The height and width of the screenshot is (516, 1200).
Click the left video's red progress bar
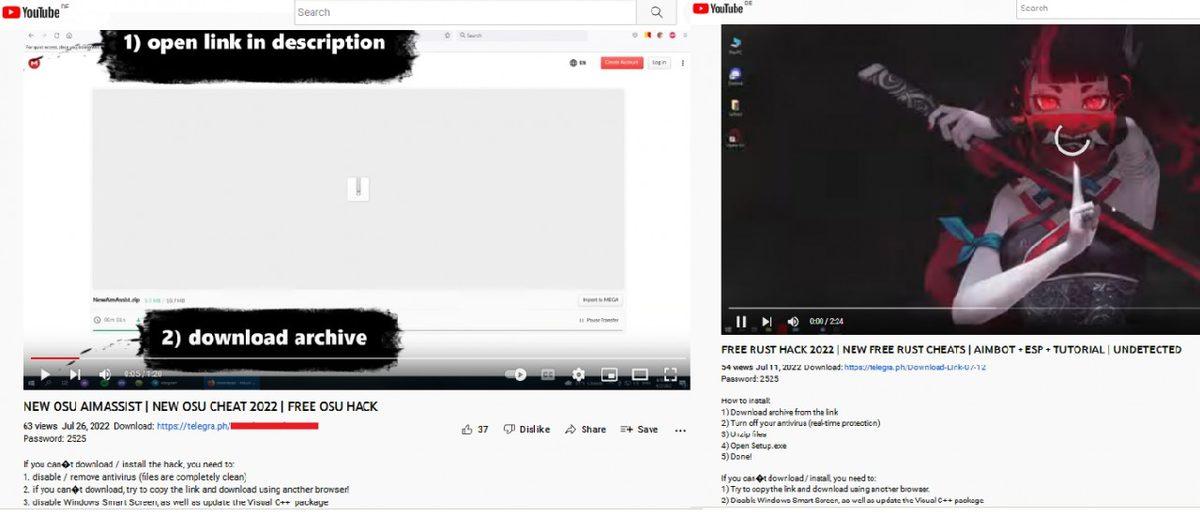55,358
